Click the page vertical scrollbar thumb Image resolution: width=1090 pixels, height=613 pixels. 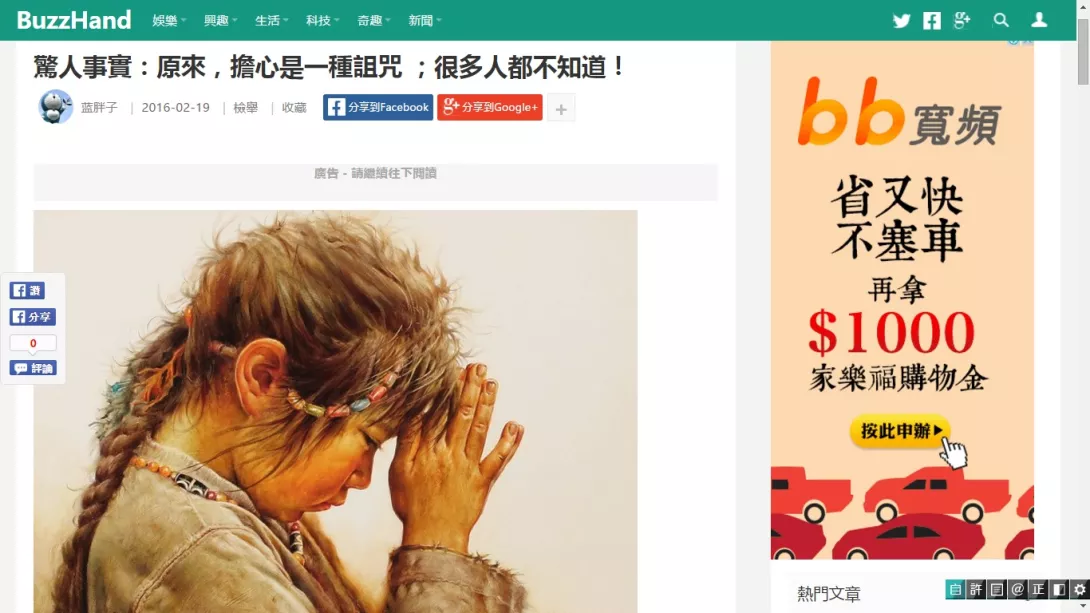tap(1083, 52)
